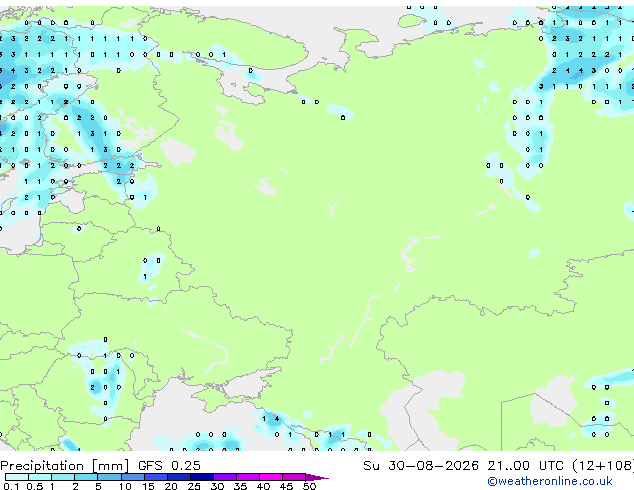Pick the dark navy 25–30 legend swatch
The width and height of the screenshot is (634, 490).
(202, 477)
